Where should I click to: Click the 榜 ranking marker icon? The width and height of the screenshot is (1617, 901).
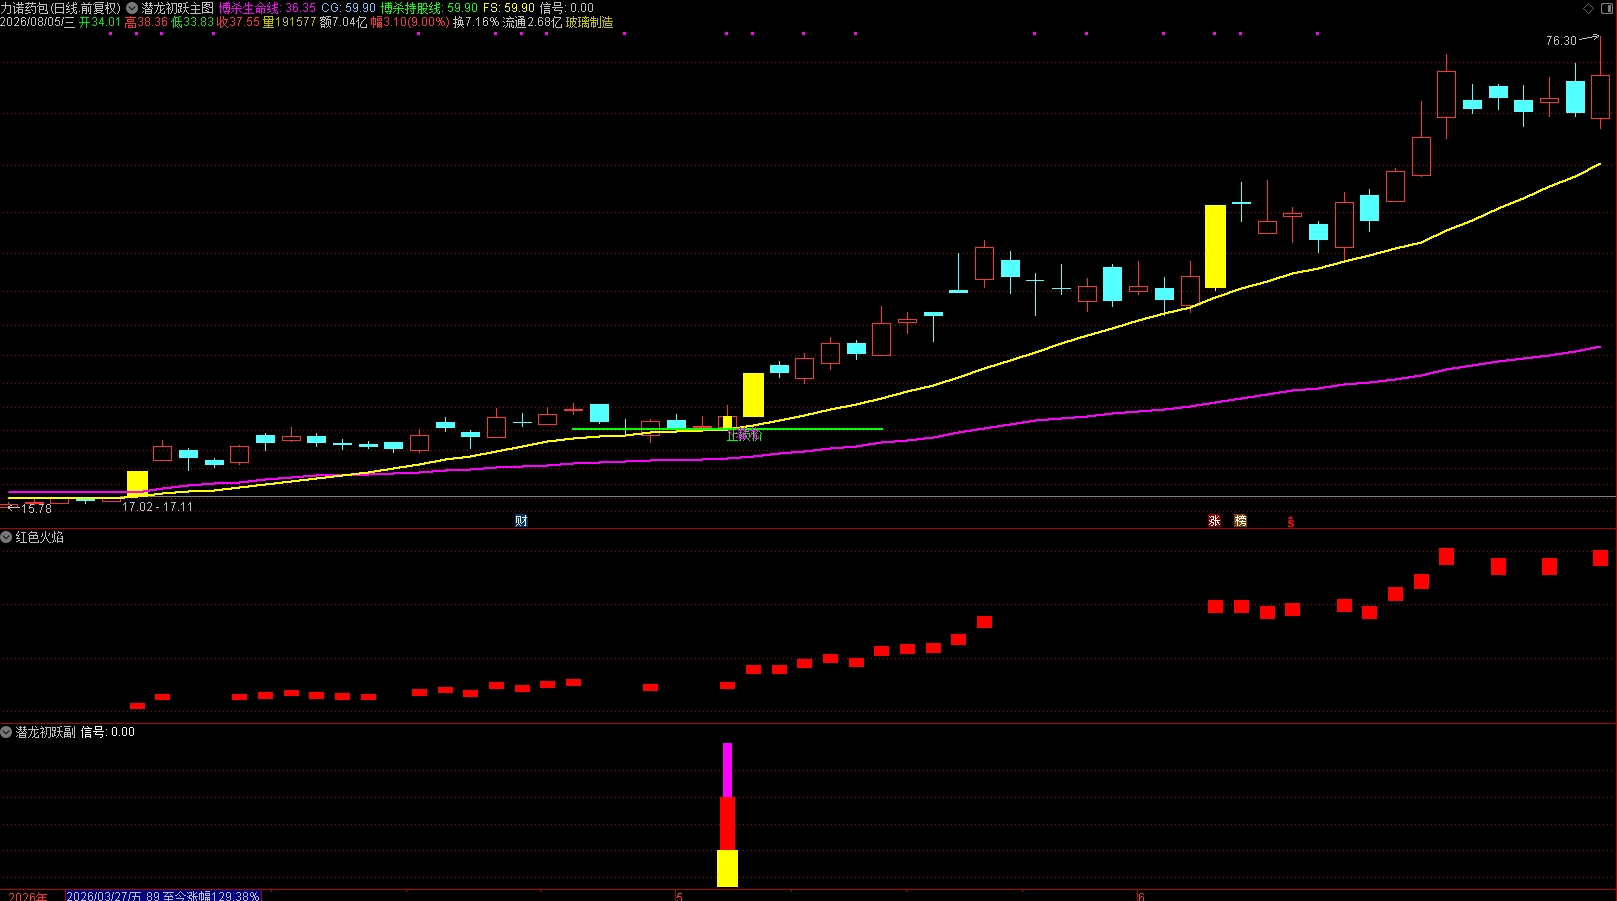pos(1240,521)
